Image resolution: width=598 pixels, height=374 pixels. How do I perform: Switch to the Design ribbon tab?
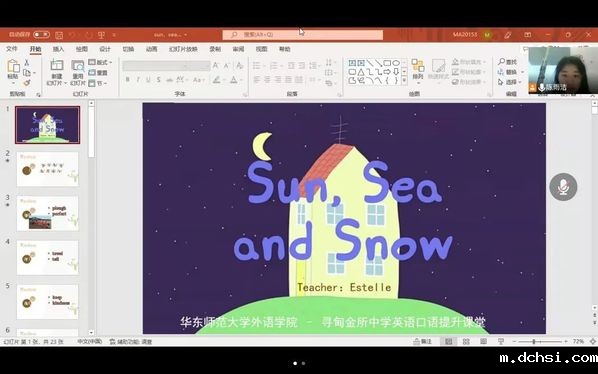[x=105, y=49]
